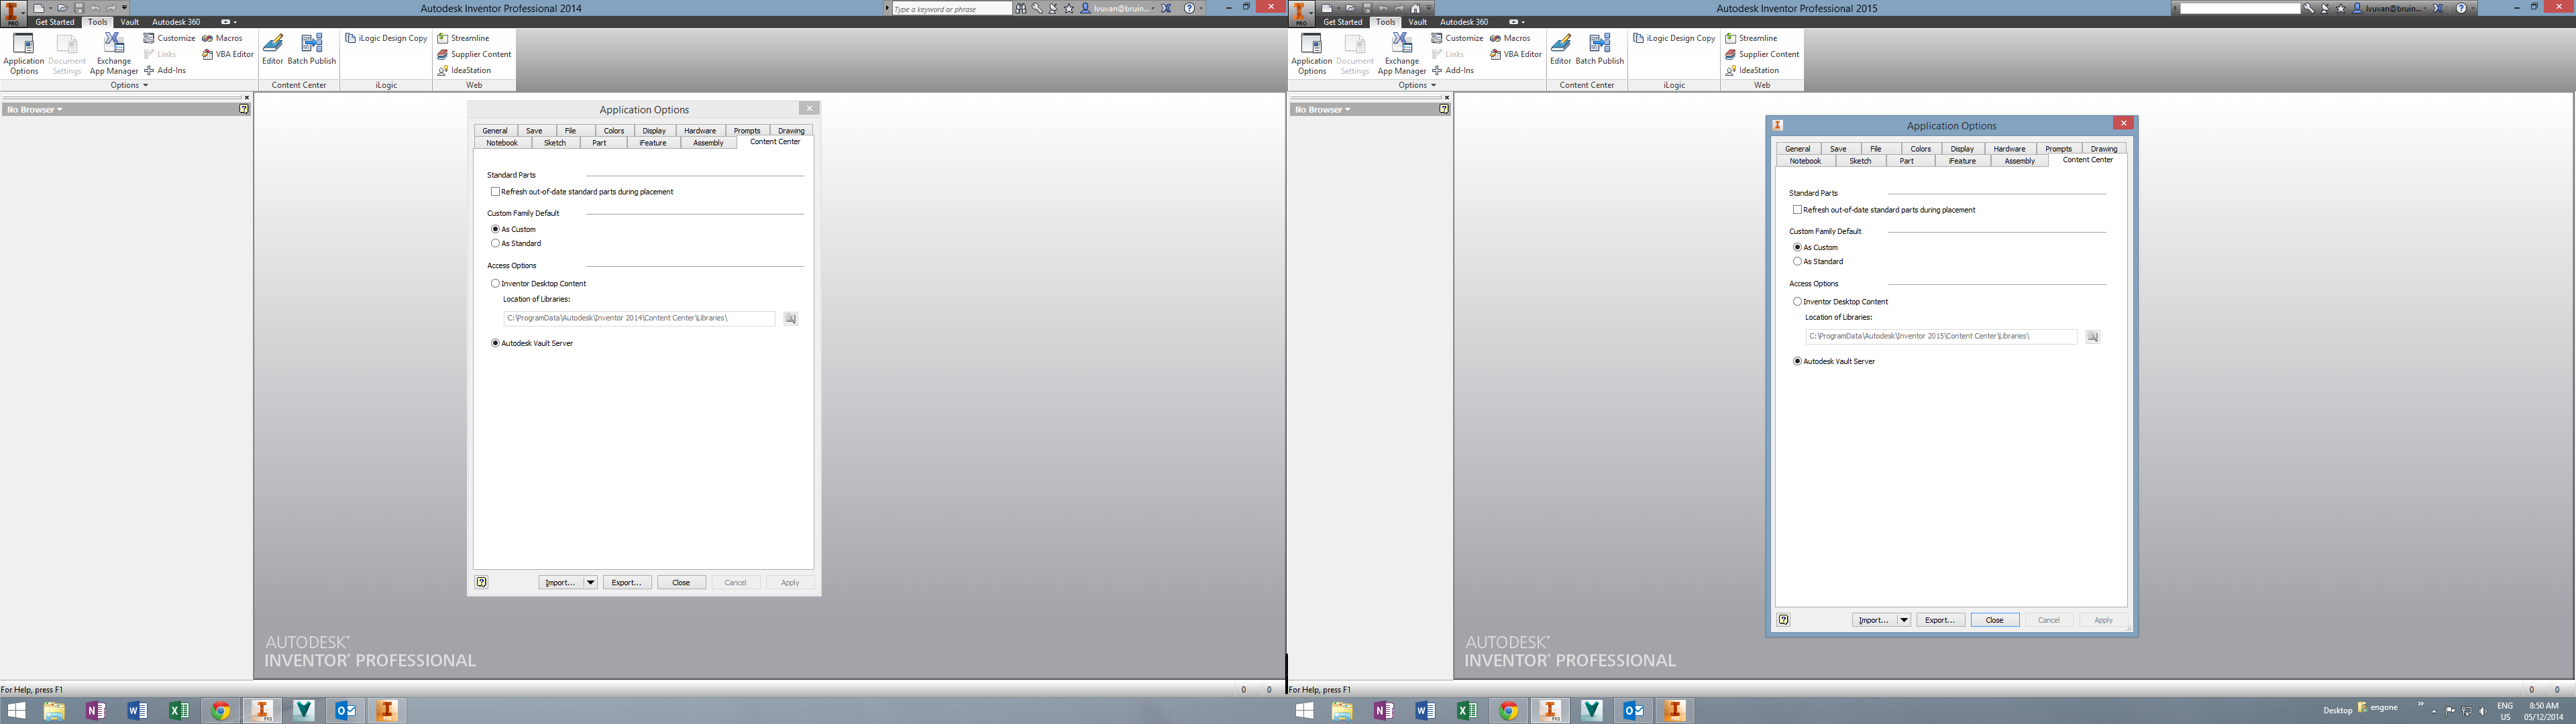Viewport: 2576px width, 724px height.
Task: Open Macros in the Inventor 2015 ribbon
Action: click(x=1510, y=38)
